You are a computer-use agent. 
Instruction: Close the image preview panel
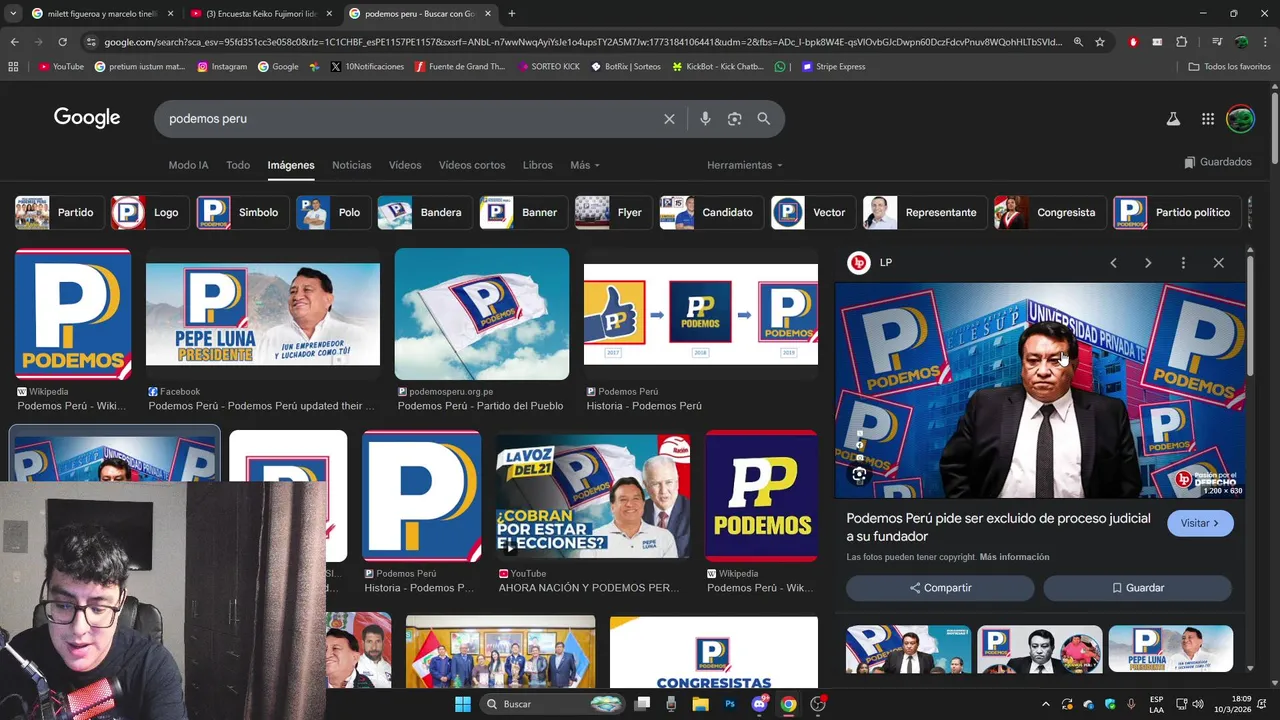pos(1218,263)
